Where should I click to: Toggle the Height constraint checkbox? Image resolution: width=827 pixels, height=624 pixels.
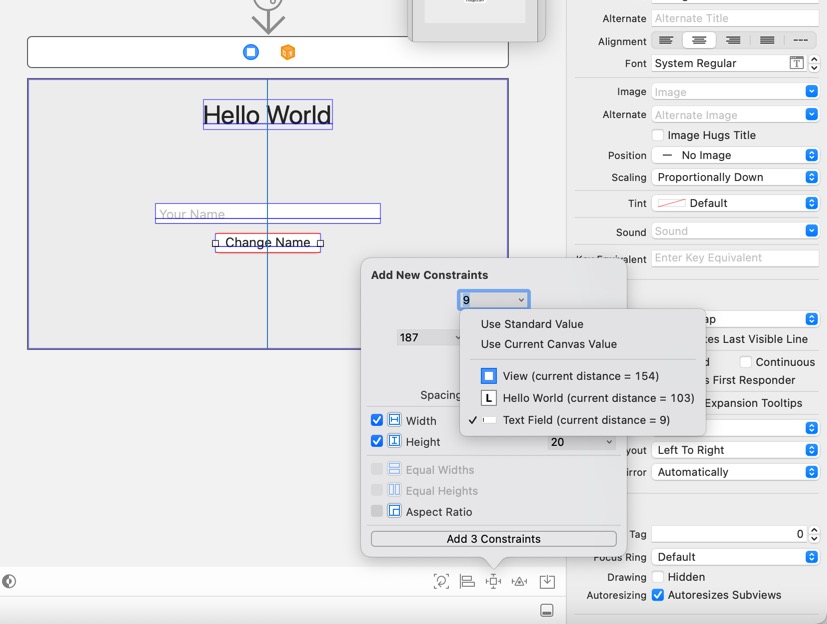pyautogui.click(x=377, y=441)
